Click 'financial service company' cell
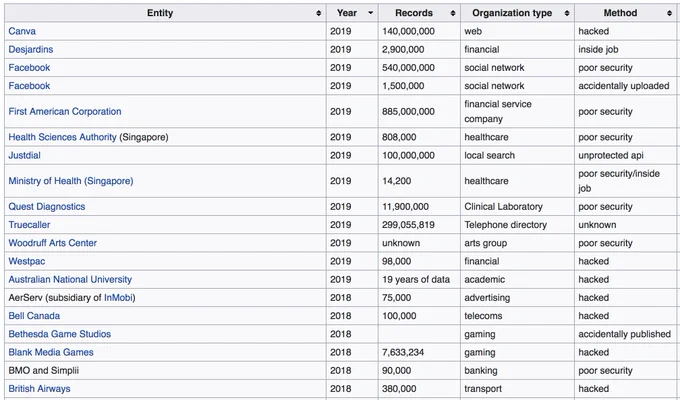 (x=517, y=111)
